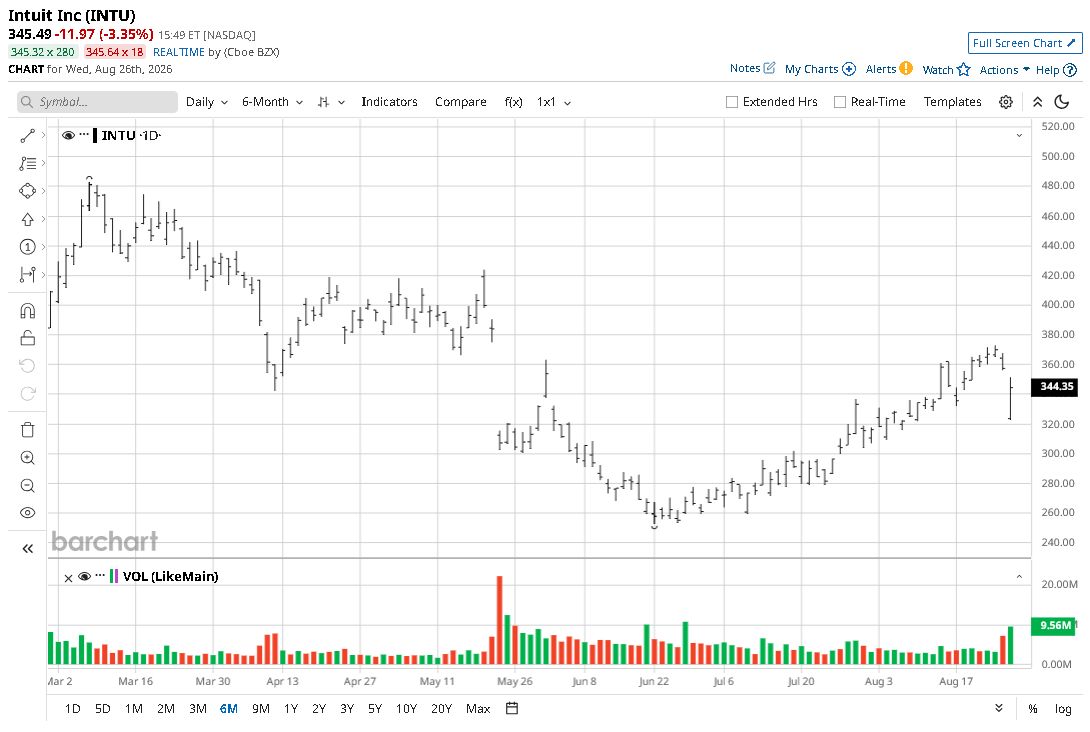The width and height of the screenshot is (1090, 732).
Task: Zoom out of the chart
Action: tap(27, 485)
